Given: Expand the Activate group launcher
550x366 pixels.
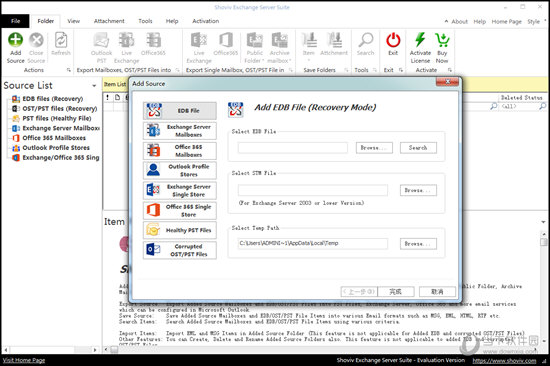Looking at the screenshot, I should tap(450, 70).
